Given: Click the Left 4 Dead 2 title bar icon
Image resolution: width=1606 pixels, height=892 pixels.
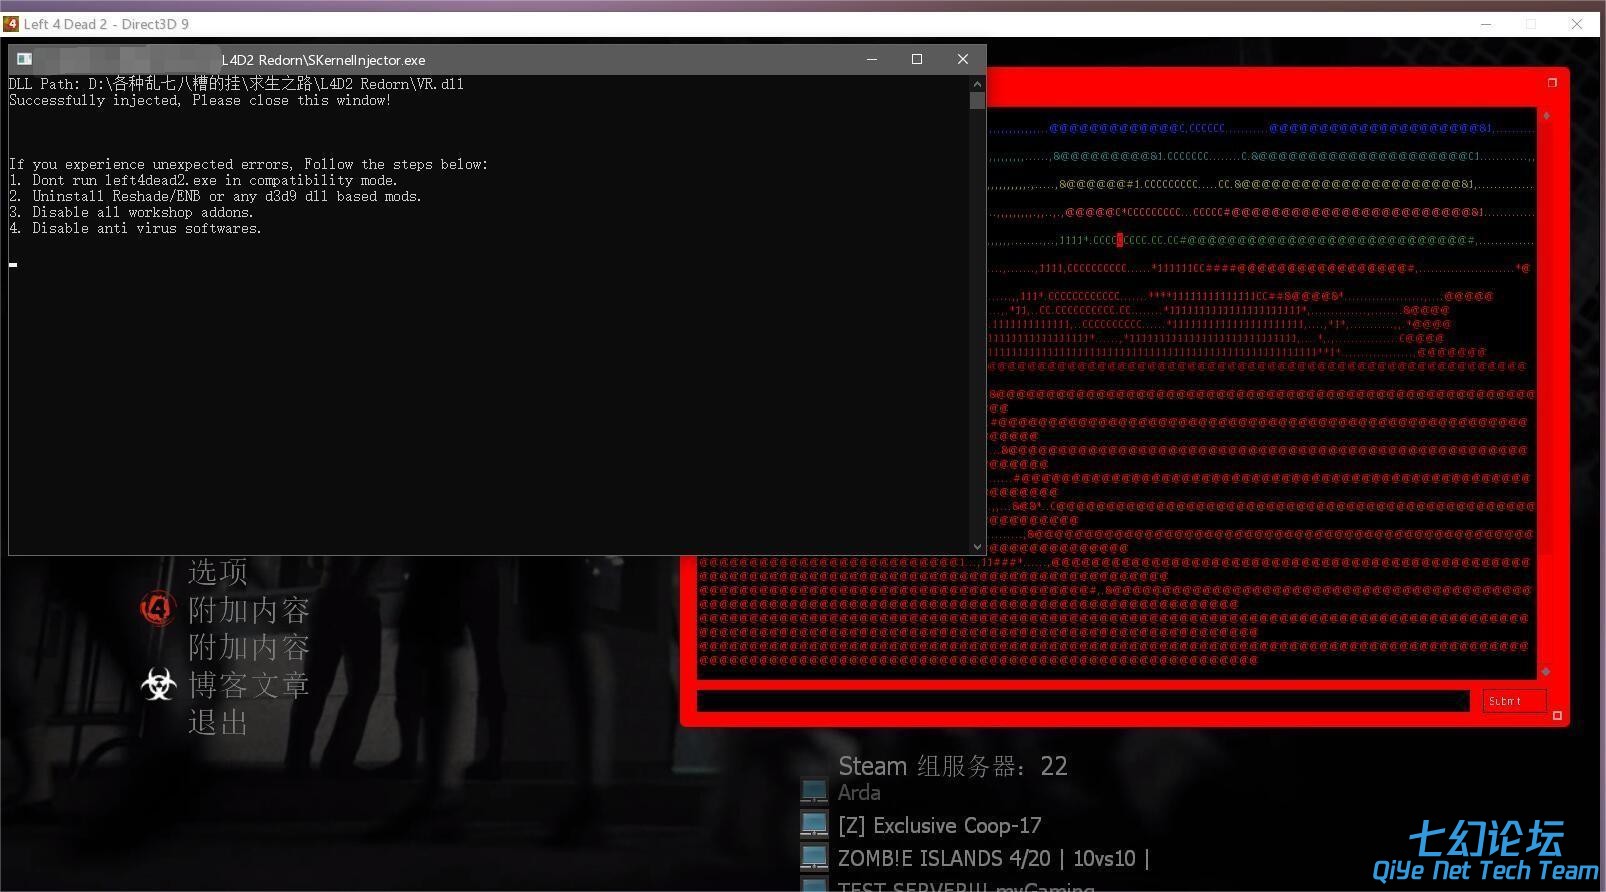Looking at the screenshot, I should [11, 23].
